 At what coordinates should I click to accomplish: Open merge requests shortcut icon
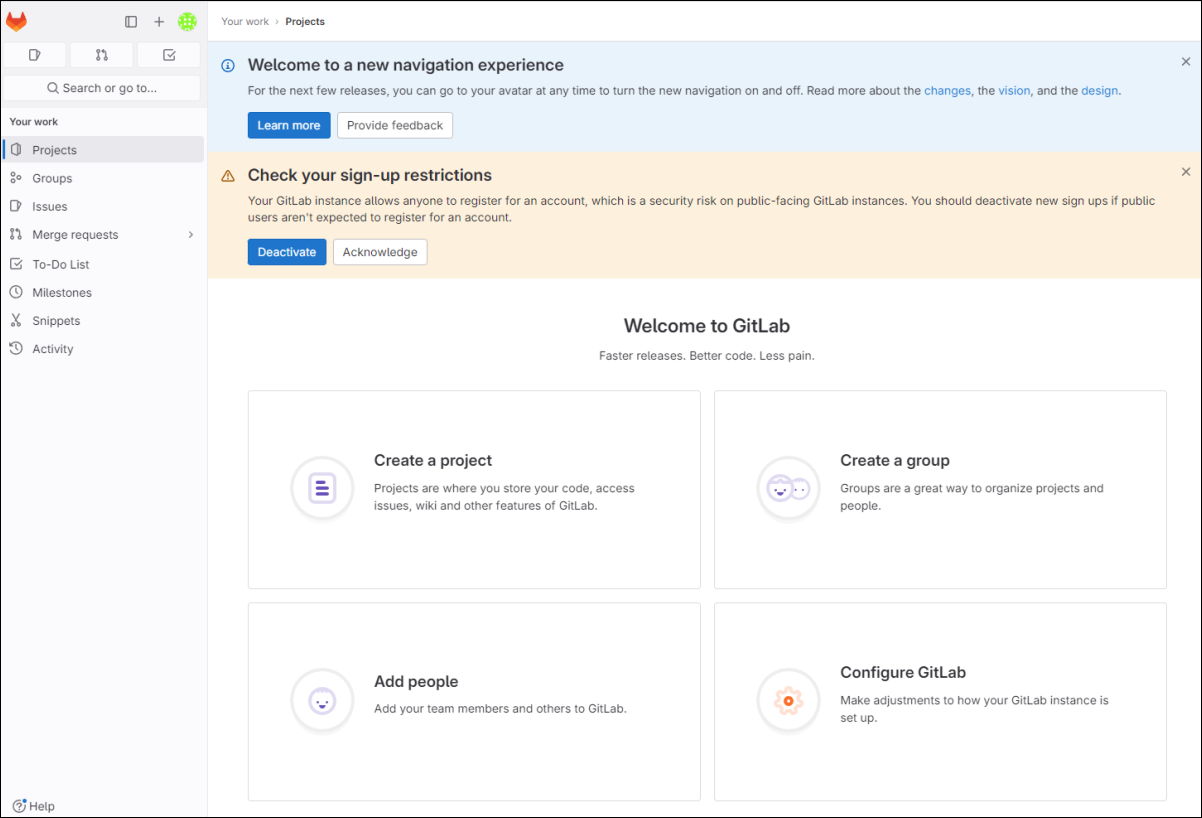coord(102,55)
